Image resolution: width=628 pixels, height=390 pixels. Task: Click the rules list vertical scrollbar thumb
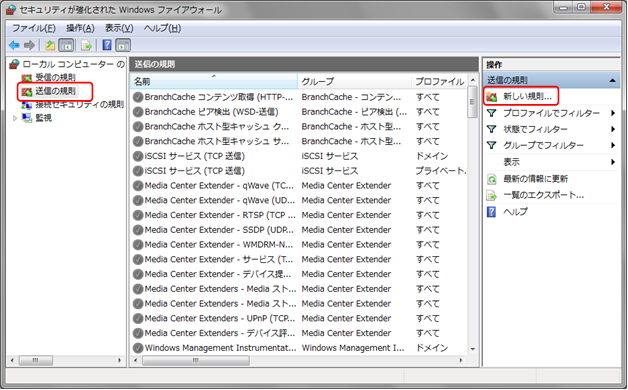(x=473, y=102)
